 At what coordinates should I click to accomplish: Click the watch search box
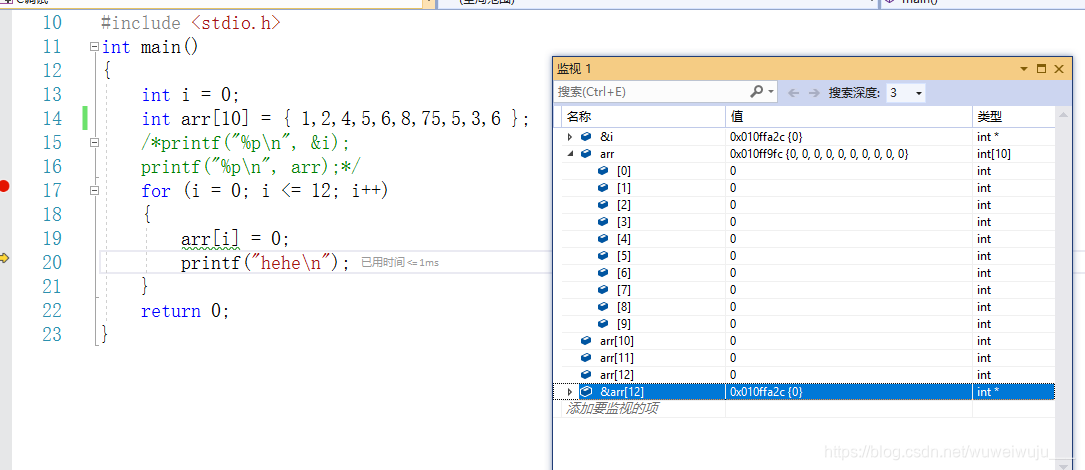click(x=652, y=91)
